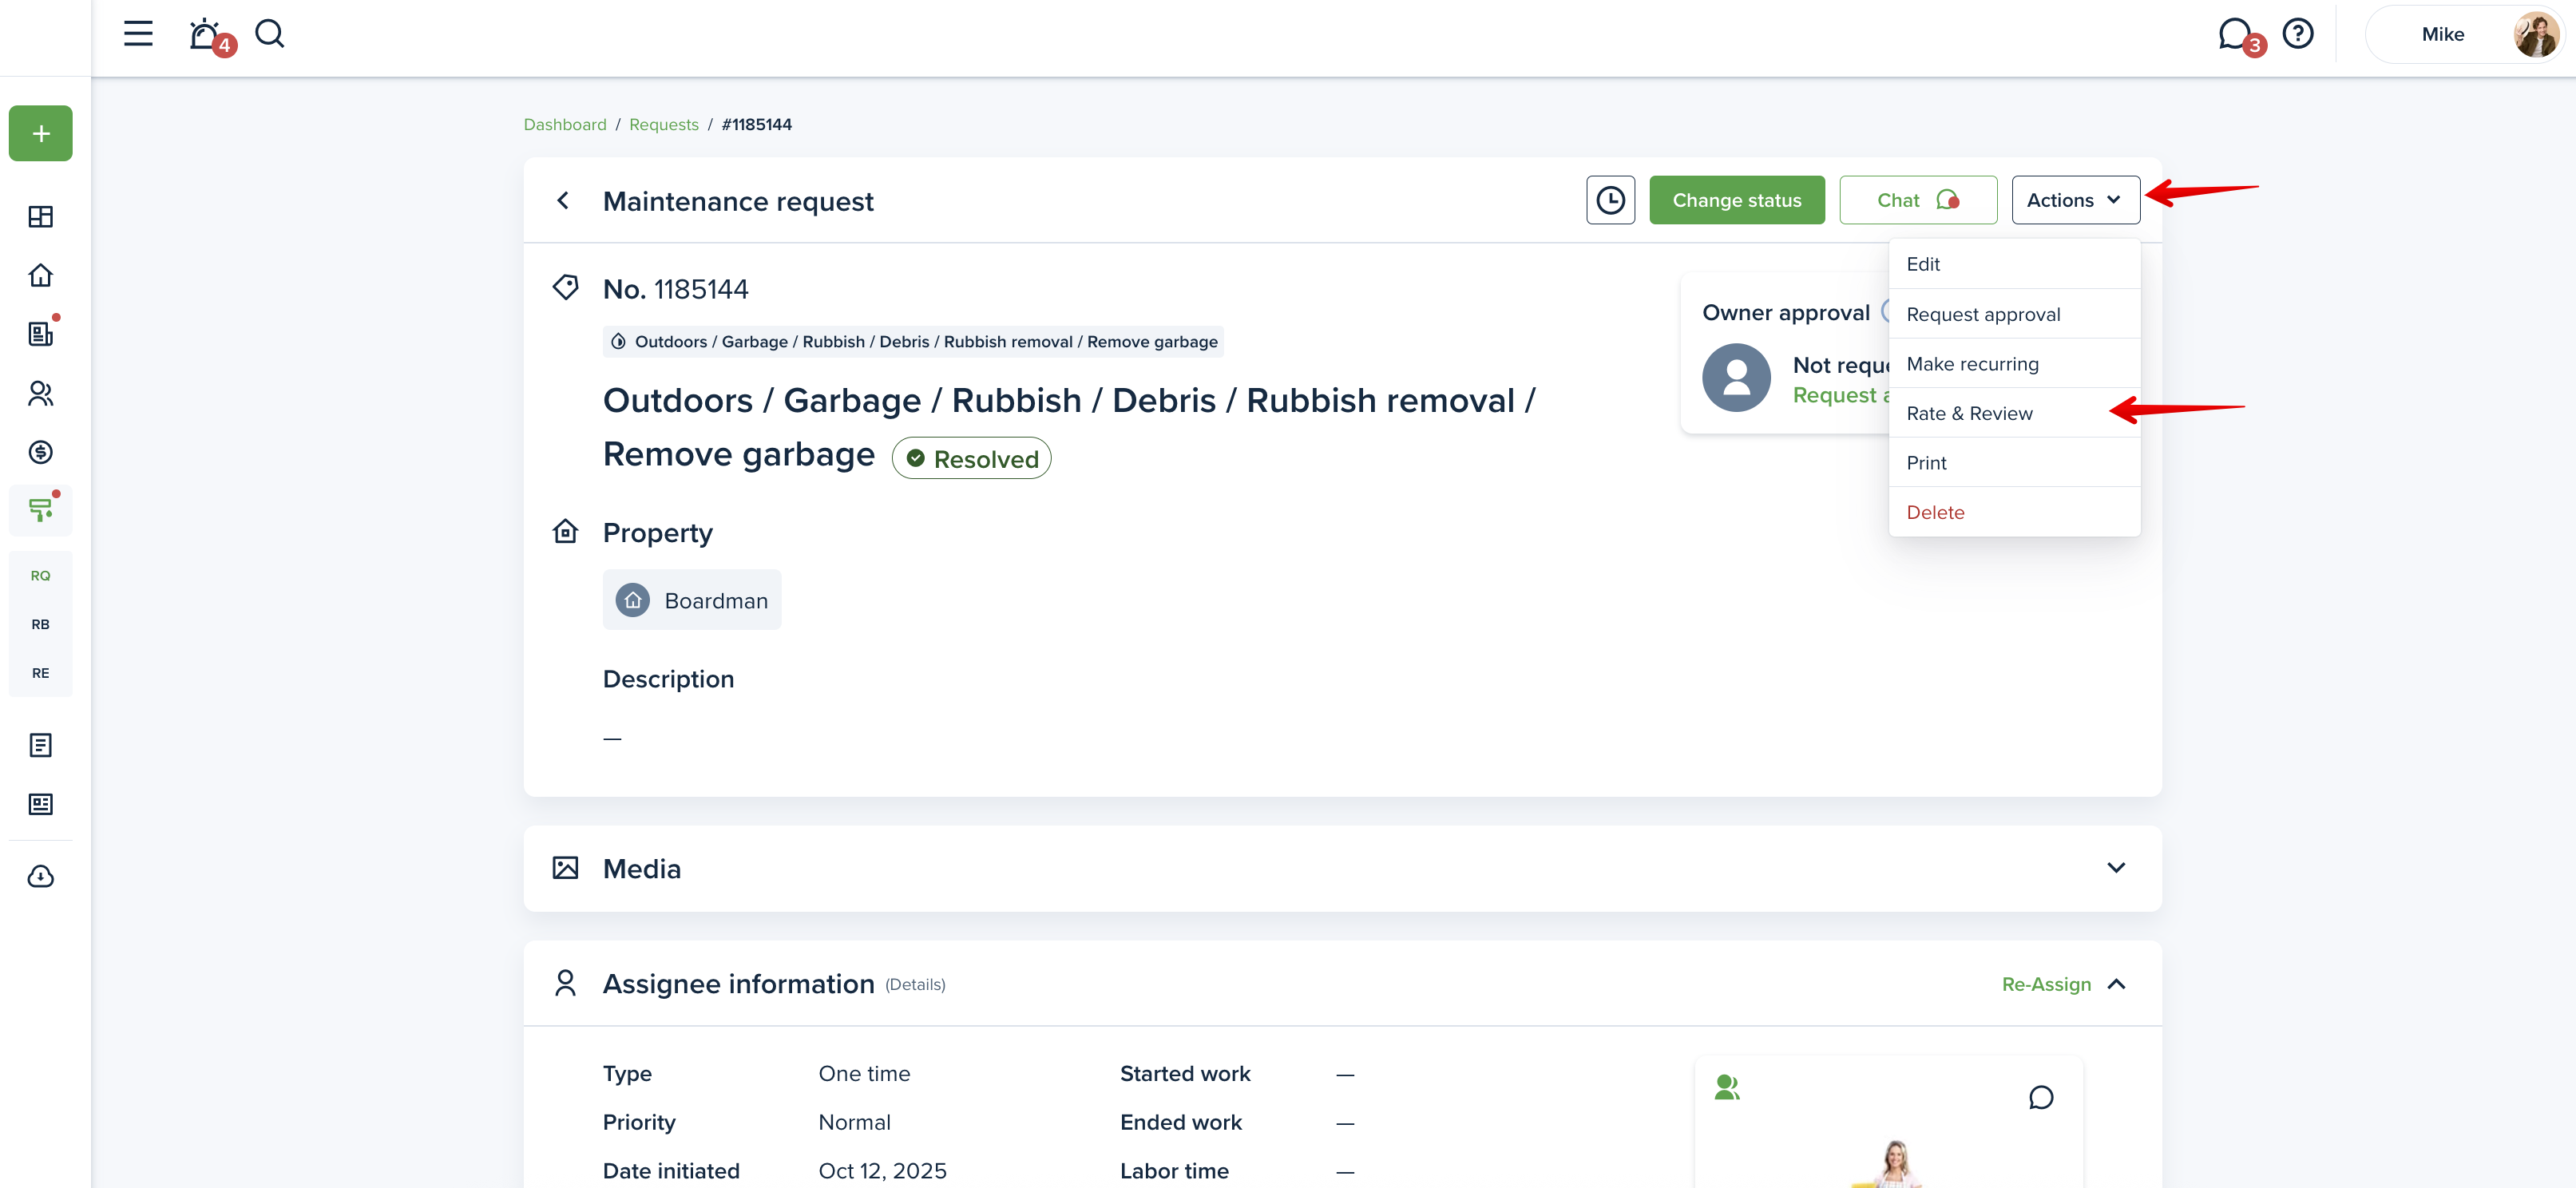The height and width of the screenshot is (1188, 2576).
Task: Click the Re-Assign link
Action: pos(2045,984)
